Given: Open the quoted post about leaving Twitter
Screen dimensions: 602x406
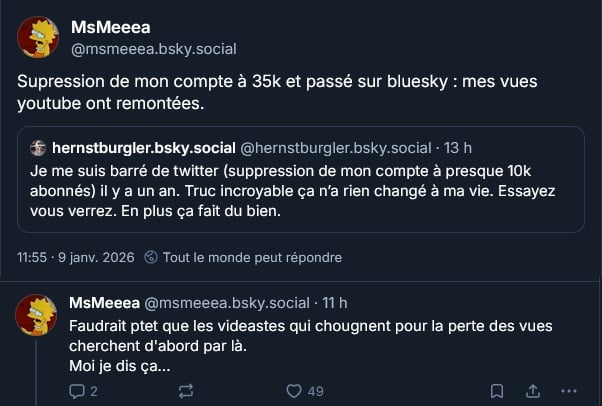Looking at the screenshot, I should pyautogui.click(x=300, y=191).
